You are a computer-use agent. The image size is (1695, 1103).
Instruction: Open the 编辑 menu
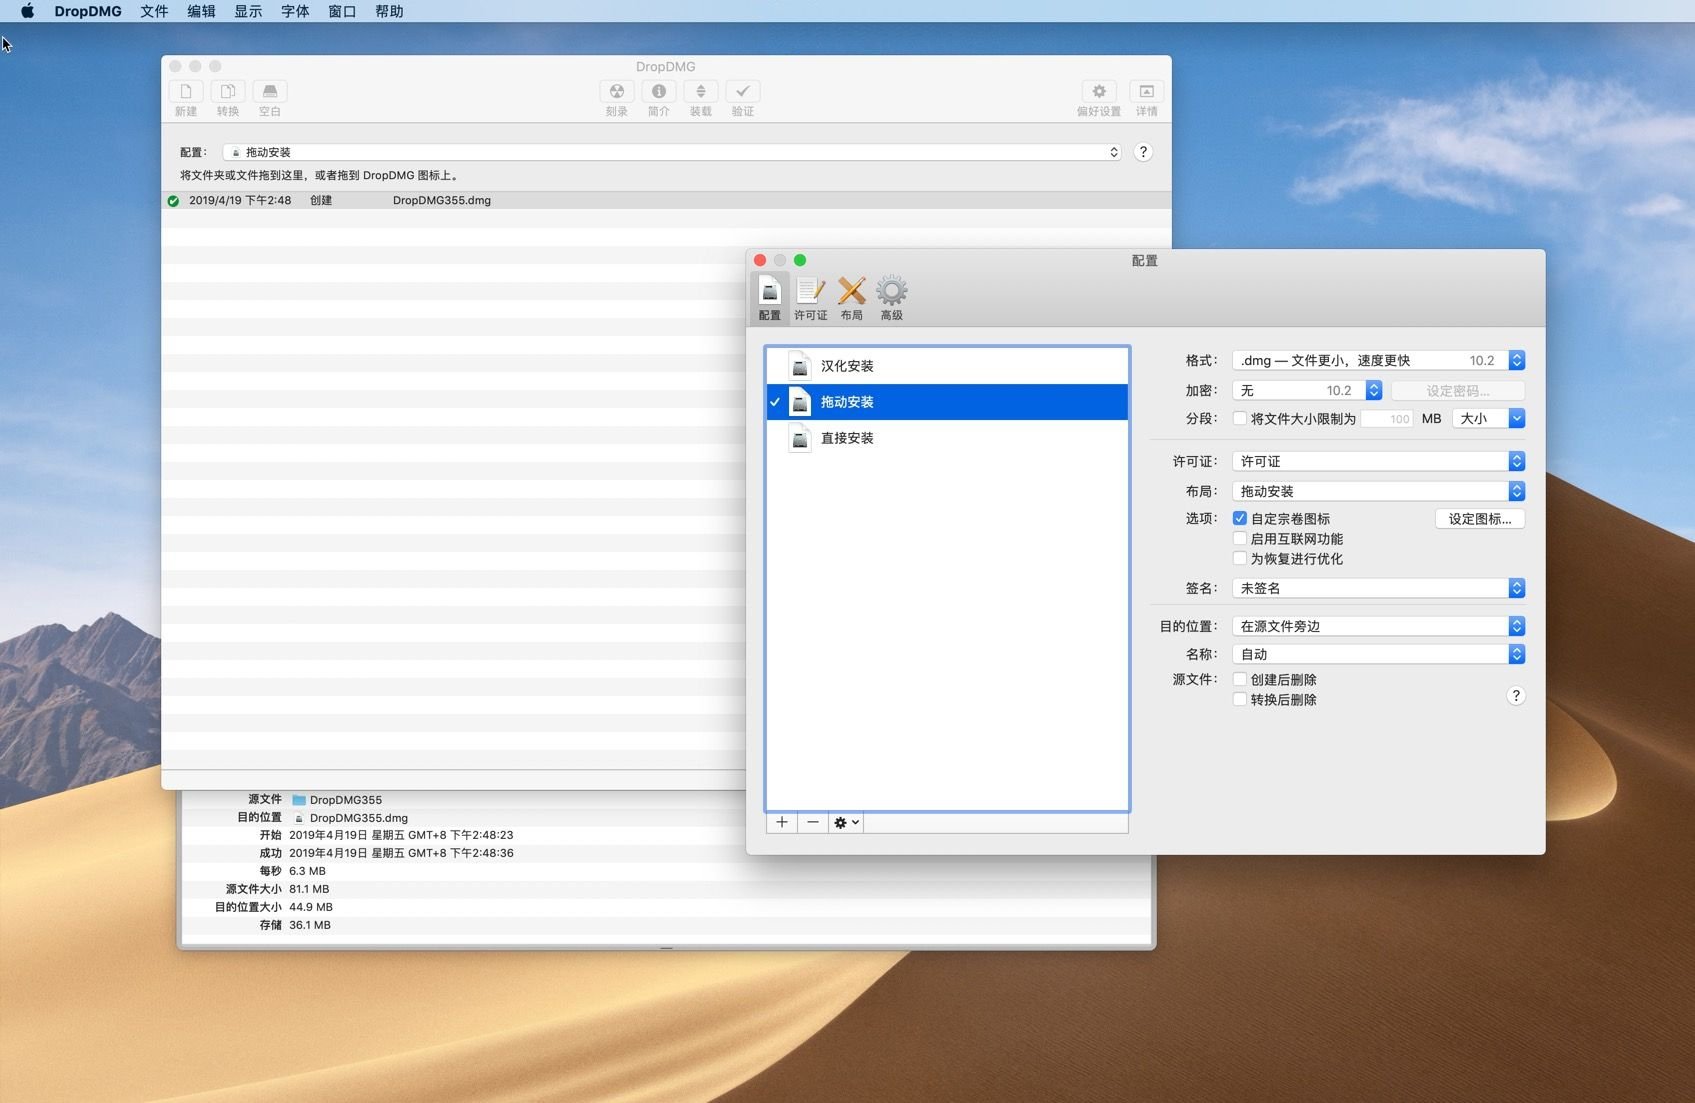[x=201, y=11]
